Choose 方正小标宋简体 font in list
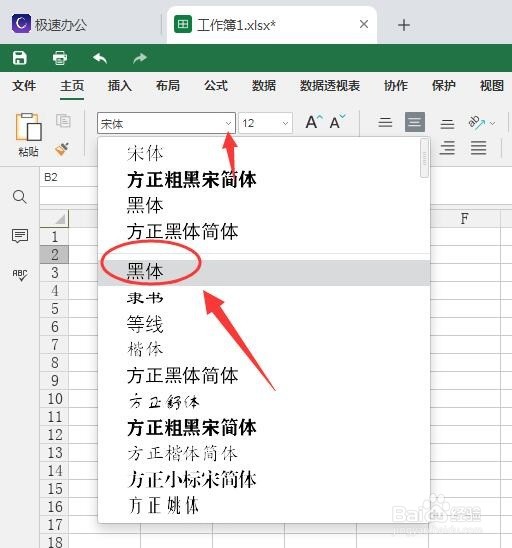Screen dimensions: 512x548 (x=264, y=479)
